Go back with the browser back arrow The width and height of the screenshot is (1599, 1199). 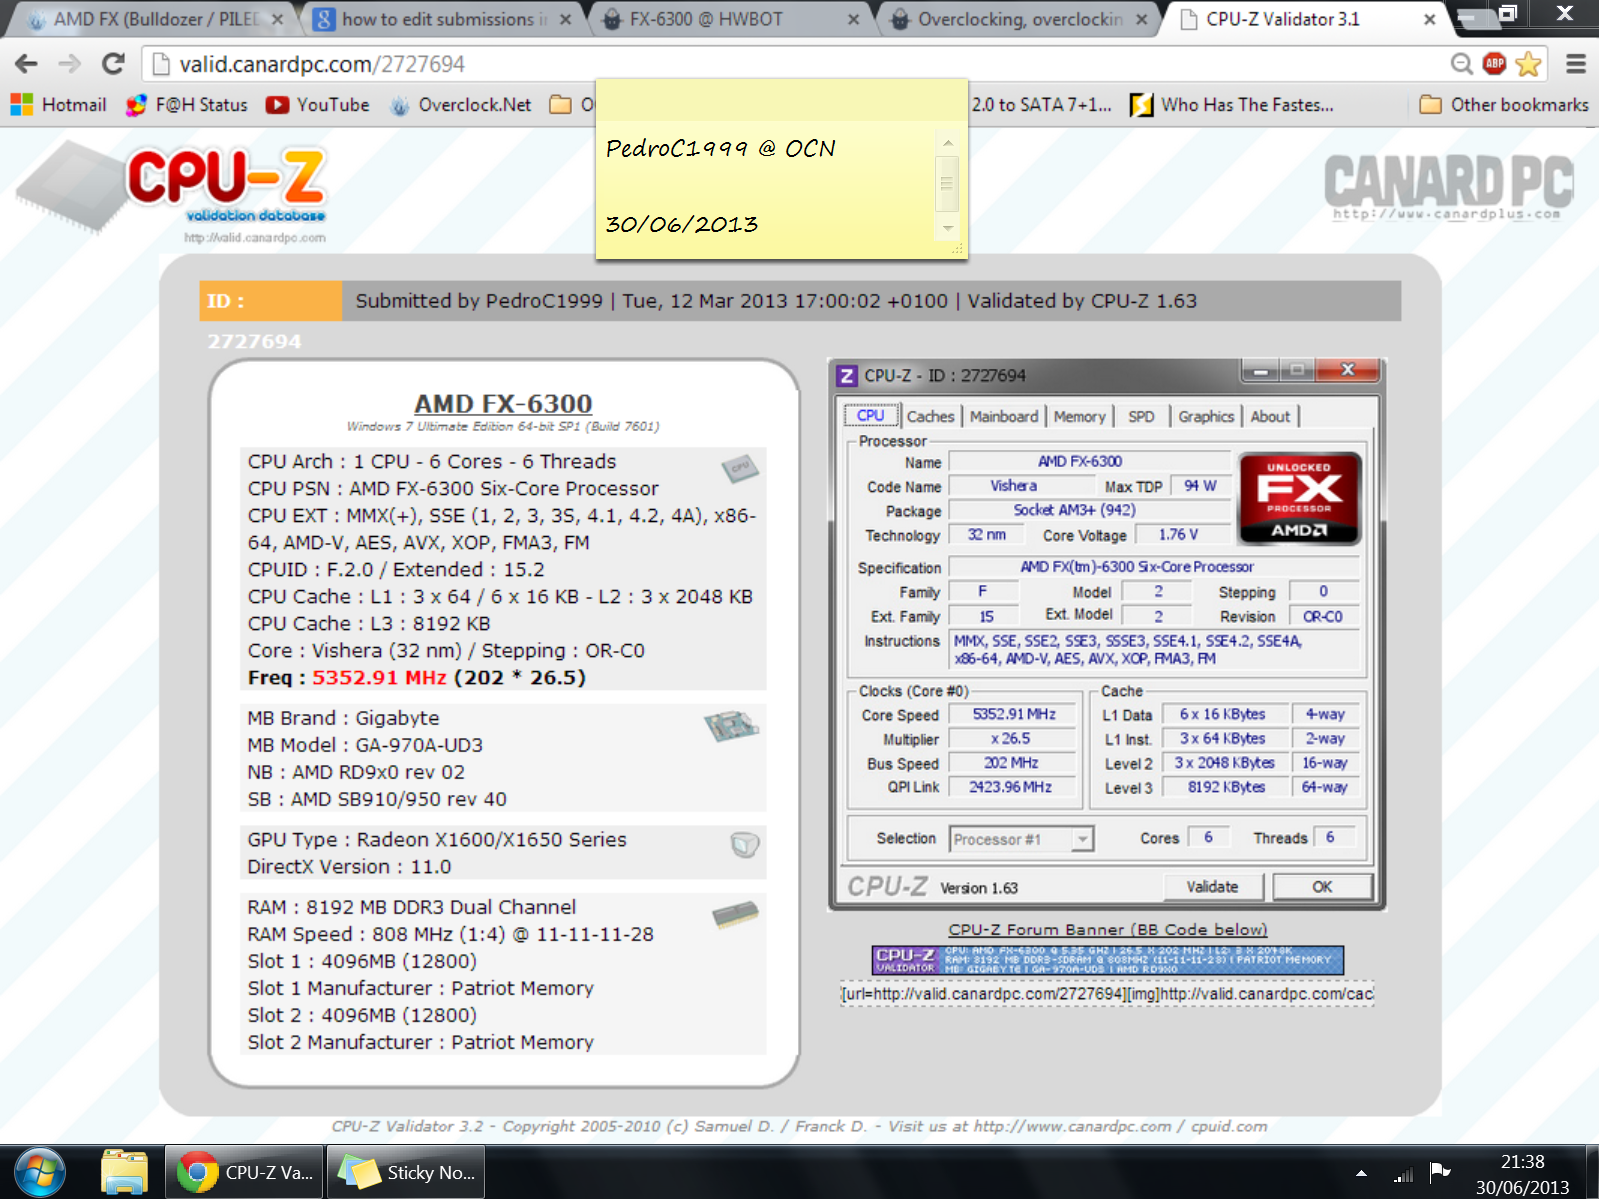(27, 64)
